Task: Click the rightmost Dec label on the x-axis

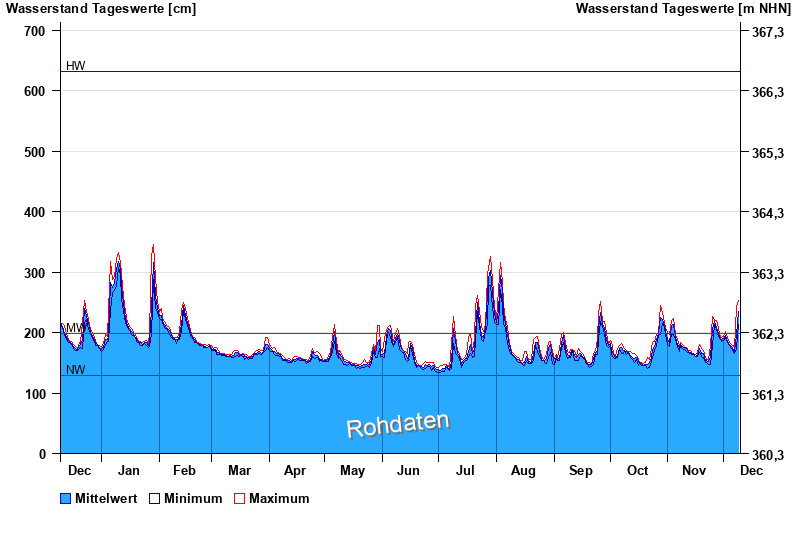Action: (x=751, y=470)
